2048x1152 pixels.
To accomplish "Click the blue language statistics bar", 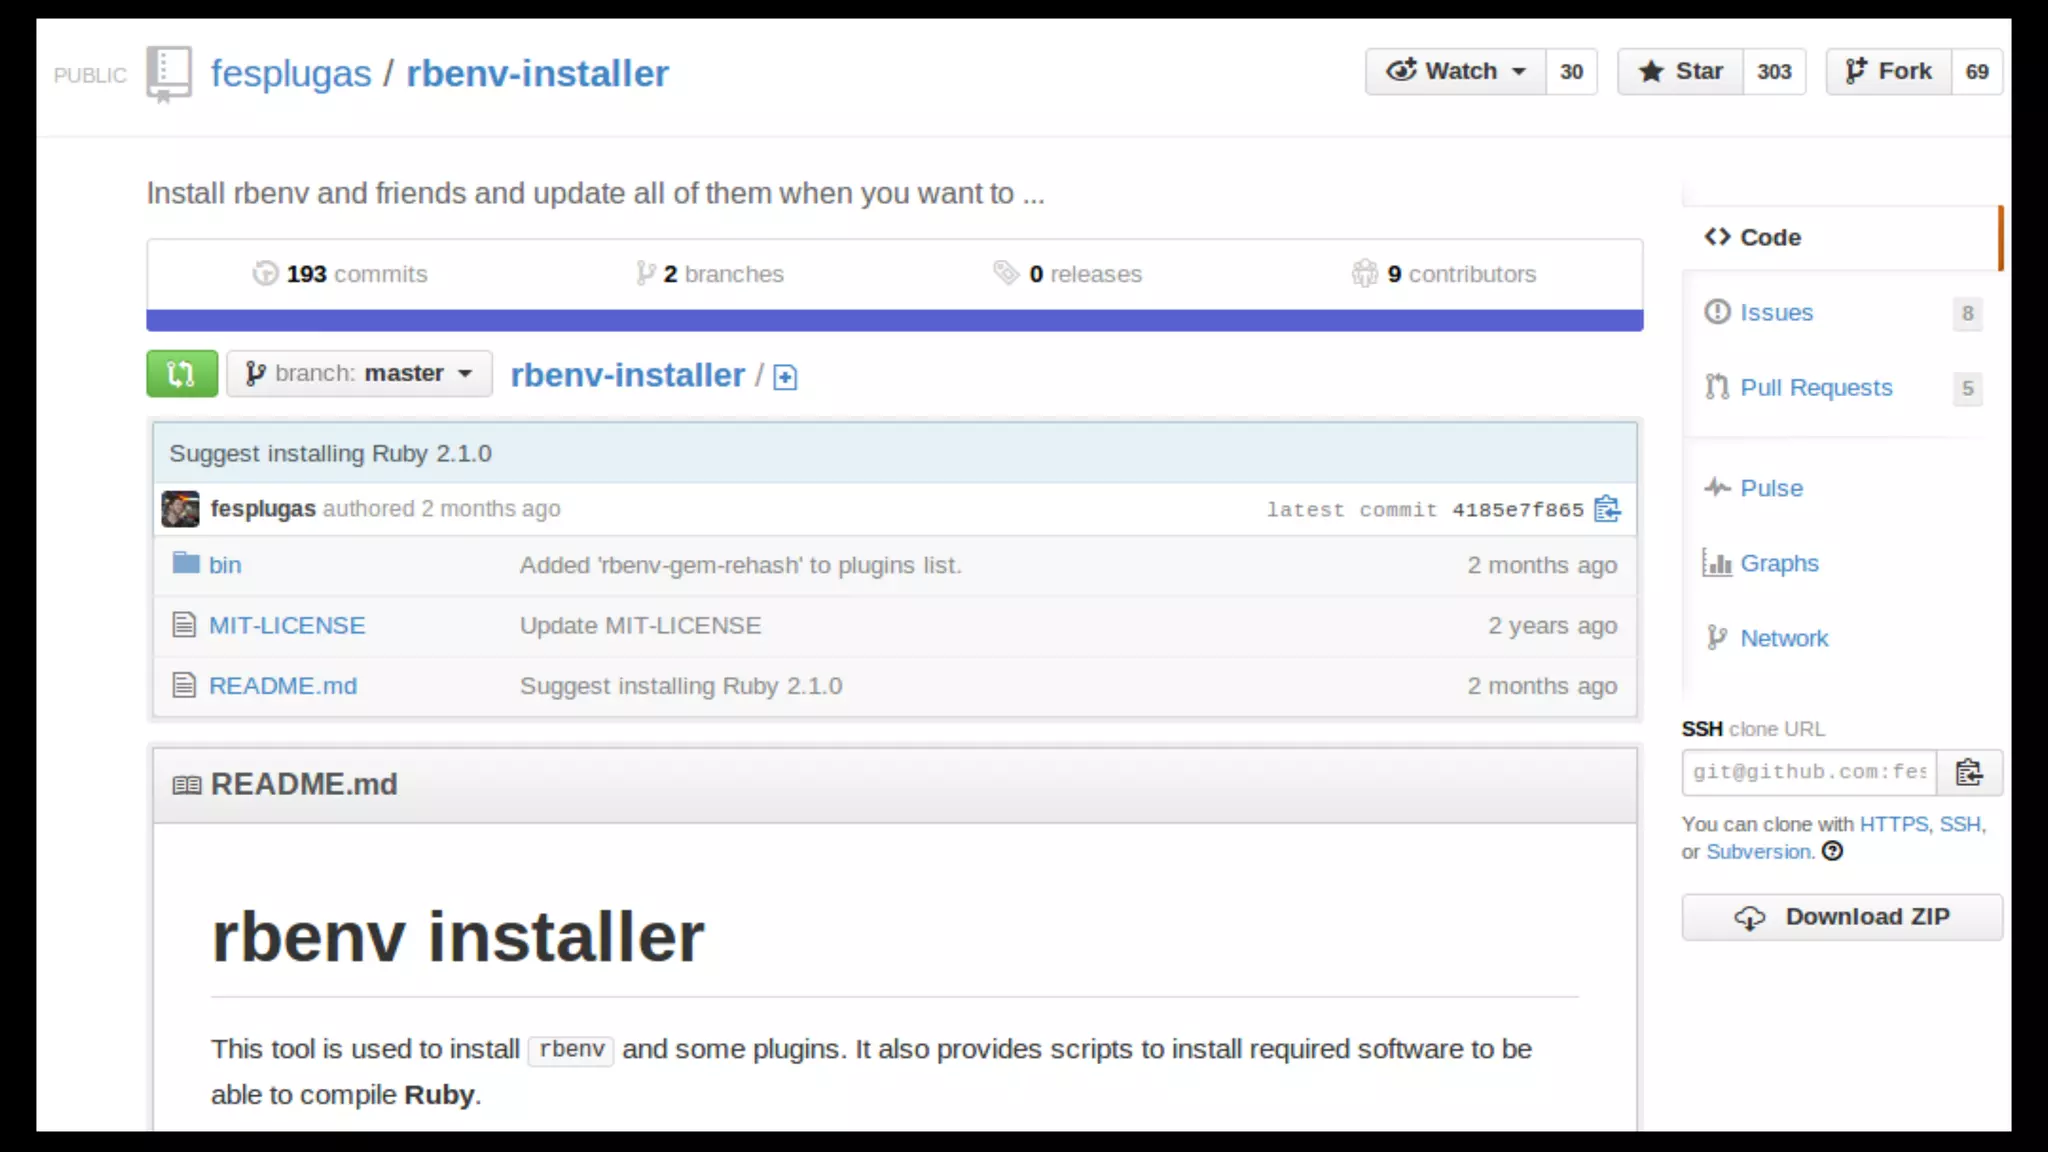I will click(x=894, y=320).
